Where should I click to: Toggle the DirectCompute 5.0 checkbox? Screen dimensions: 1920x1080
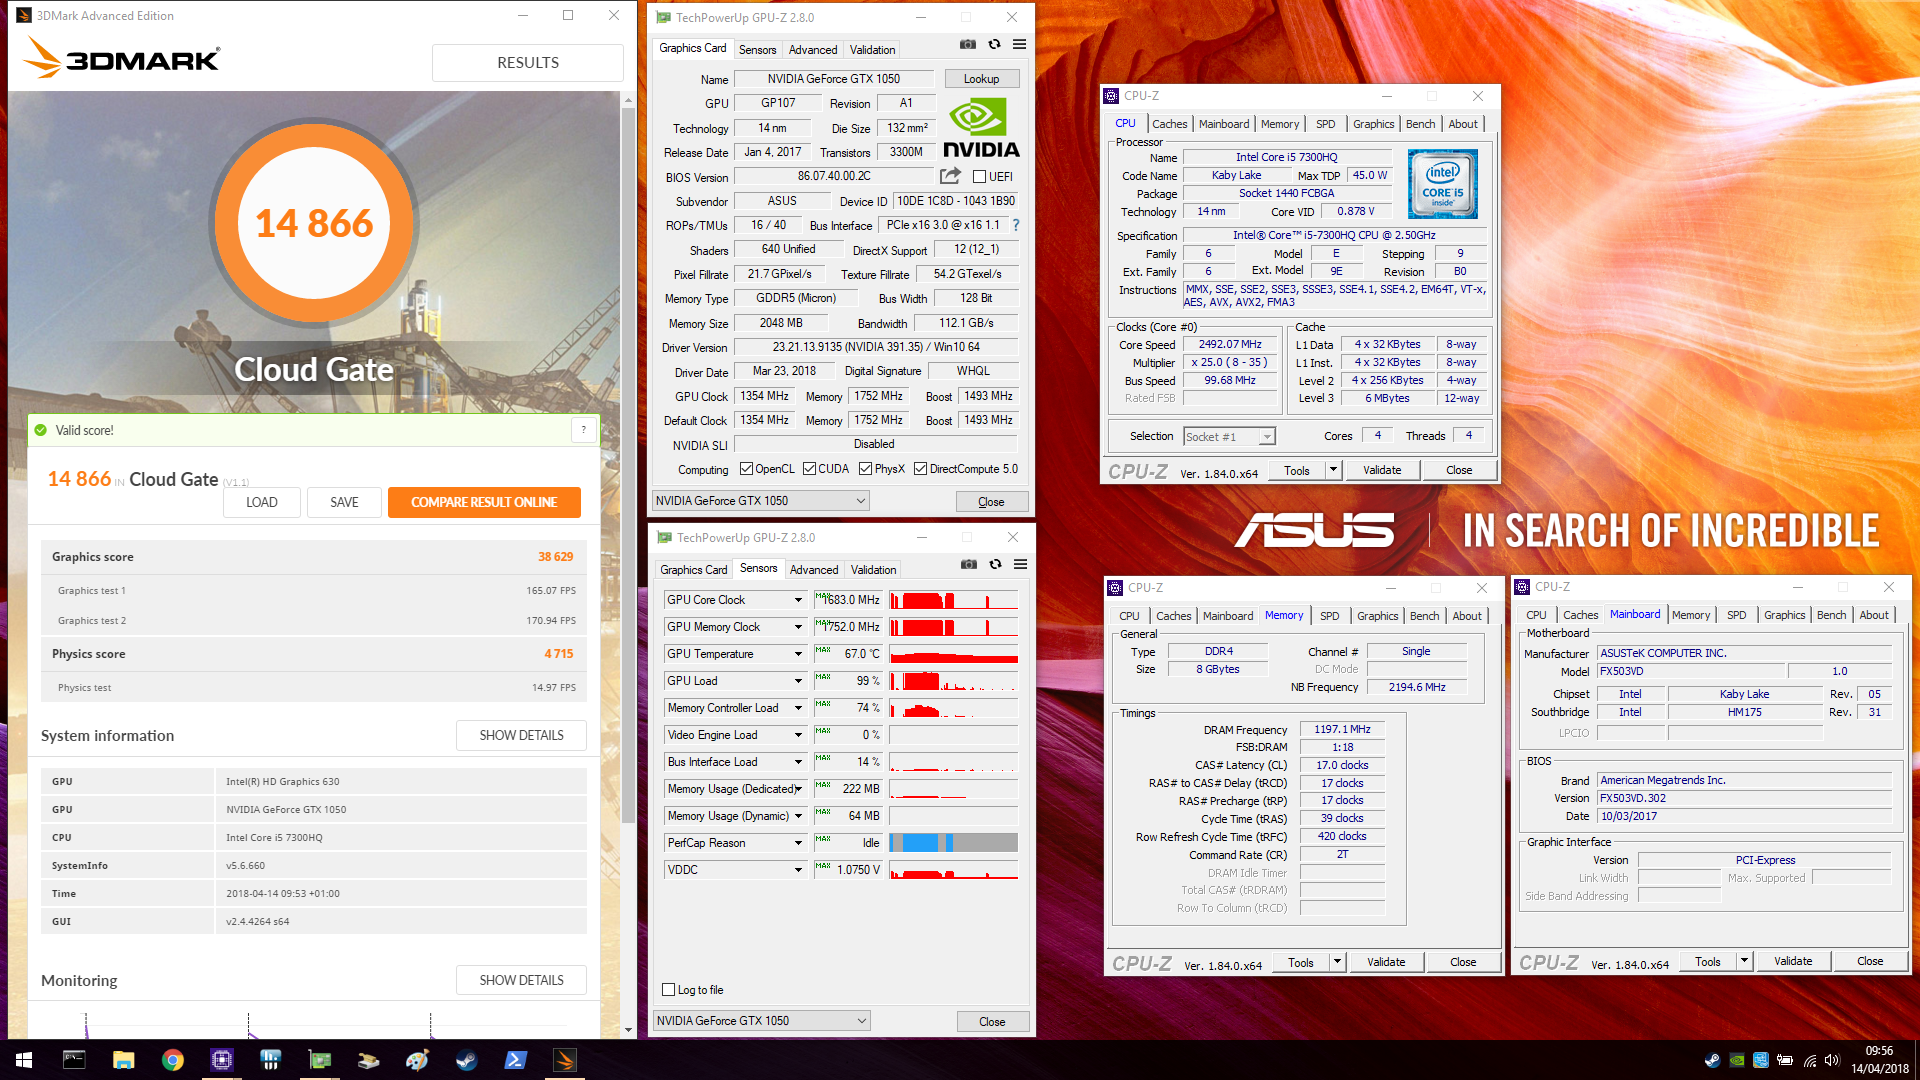point(920,469)
